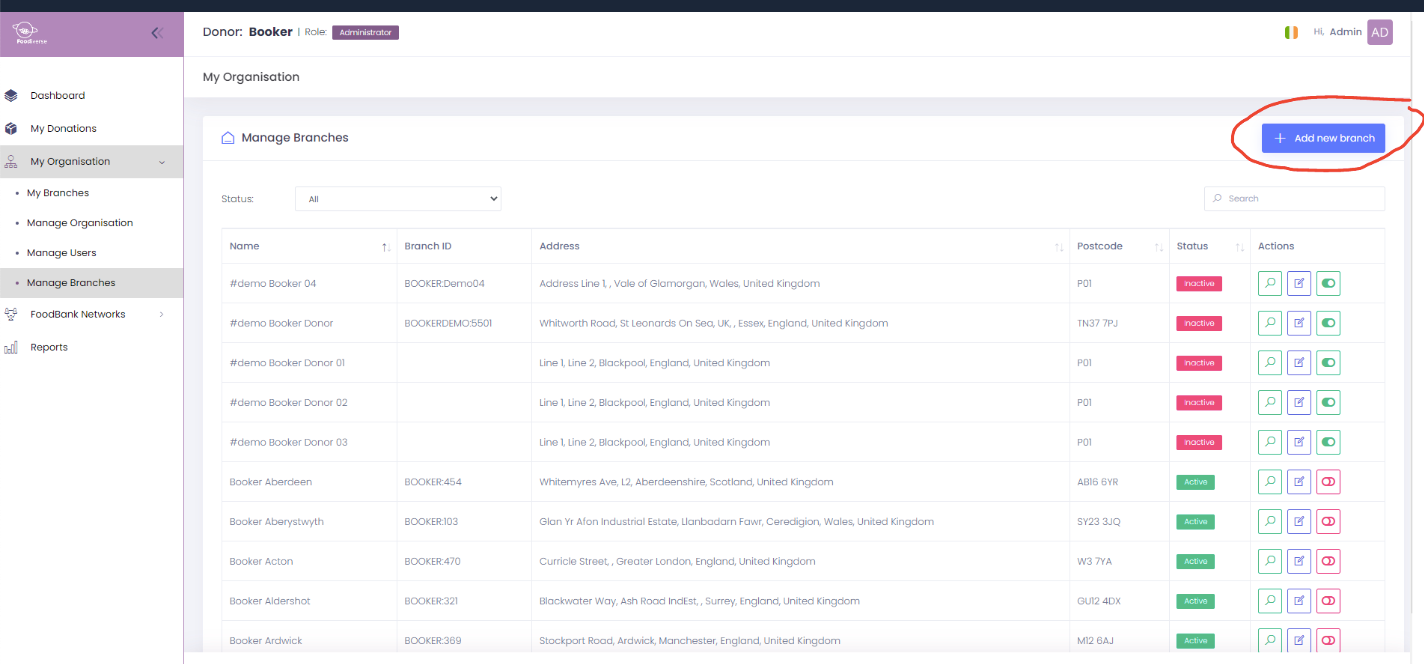Viewport: 1424px width, 664px height.
Task: Open Manage Users submenu item
Action: pos(62,253)
